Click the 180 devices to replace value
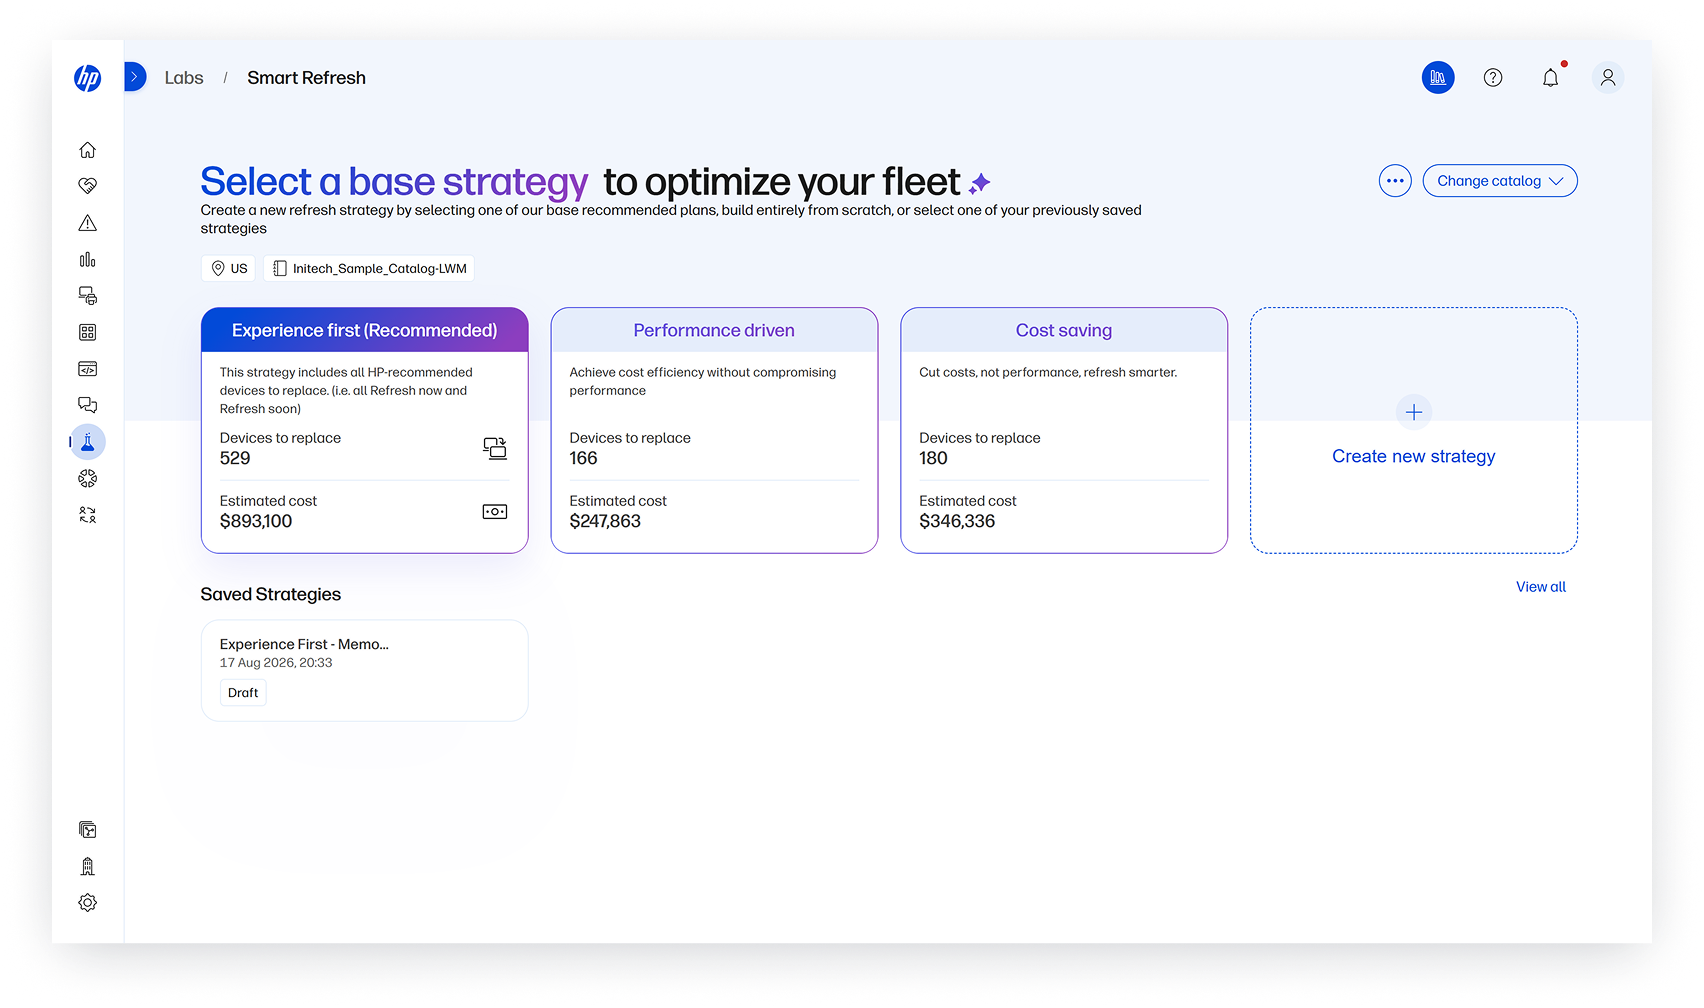The width and height of the screenshot is (1704, 1008). [x=933, y=458]
